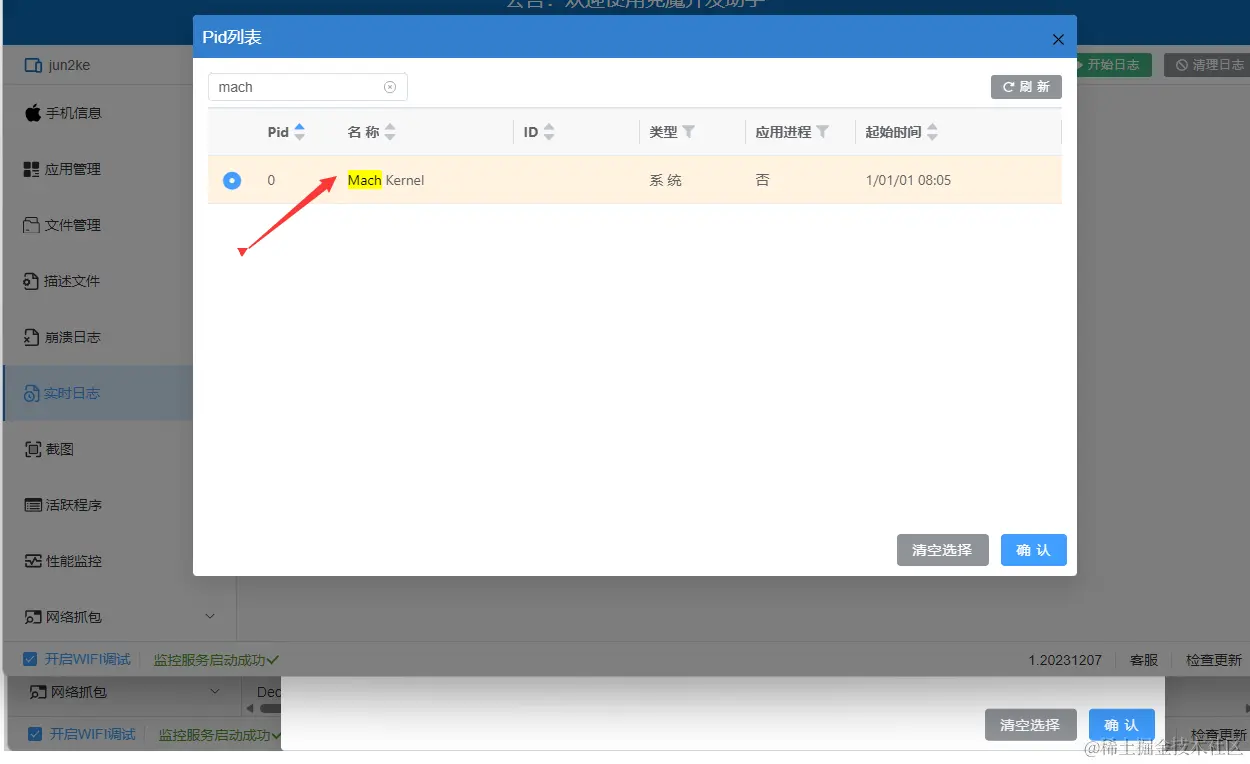Click the Pid value 0 cell
This screenshot has width=1250, height=764.
click(x=271, y=180)
